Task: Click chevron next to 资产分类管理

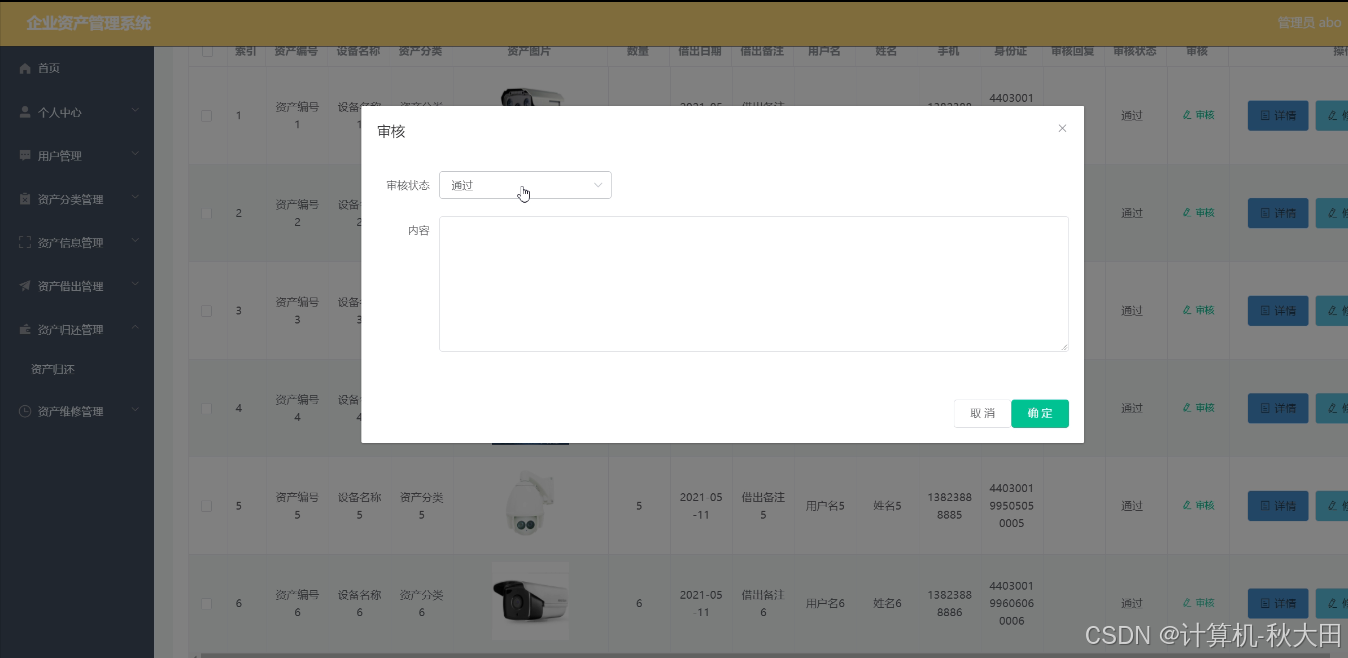Action: point(135,198)
